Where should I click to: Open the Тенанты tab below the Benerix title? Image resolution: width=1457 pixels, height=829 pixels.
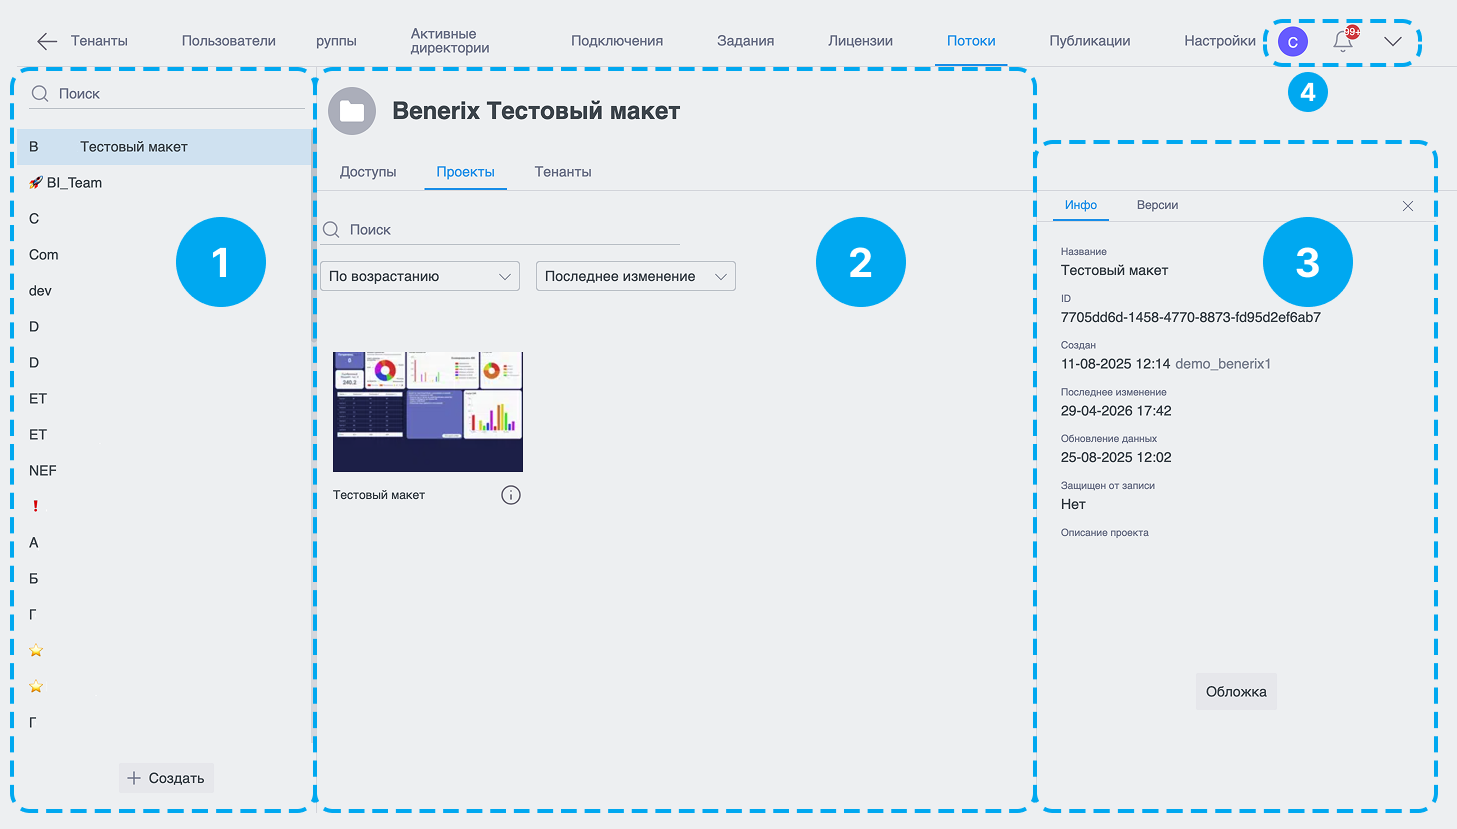tap(563, 172)
